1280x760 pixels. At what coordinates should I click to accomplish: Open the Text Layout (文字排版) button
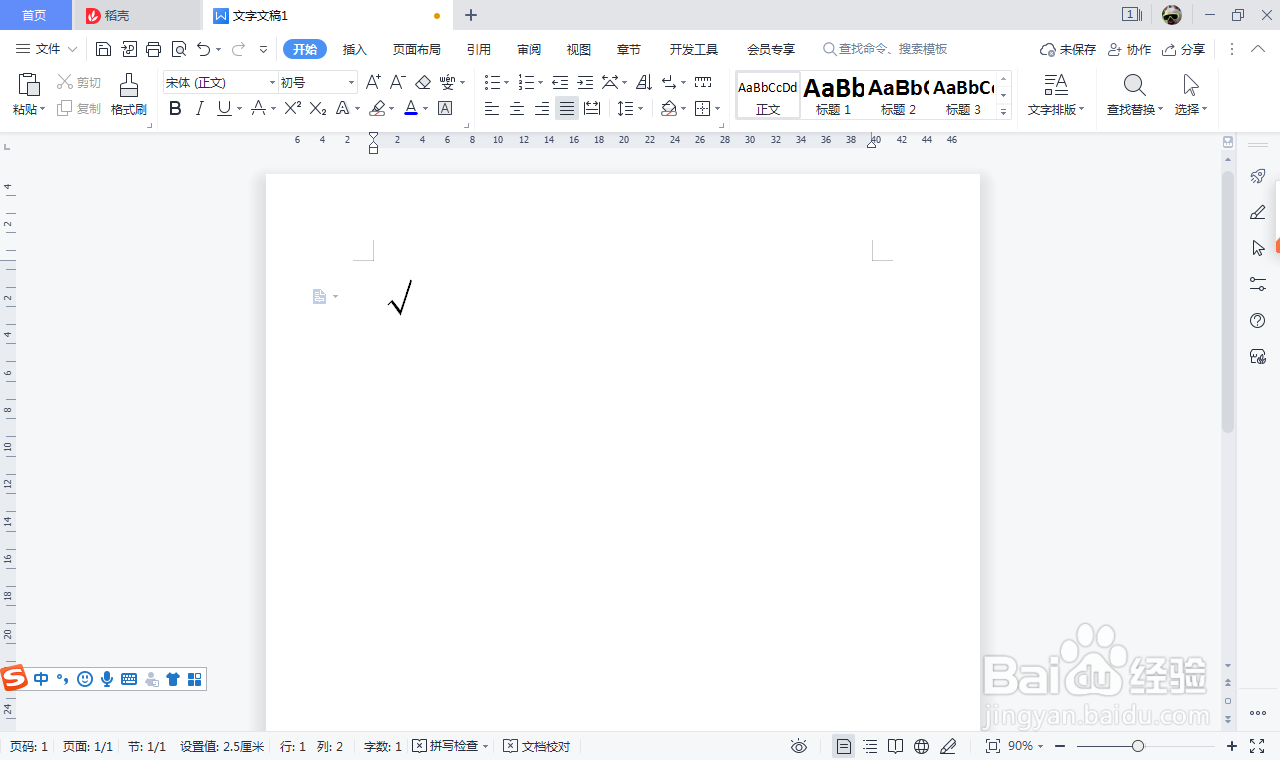pos(1056,95)
